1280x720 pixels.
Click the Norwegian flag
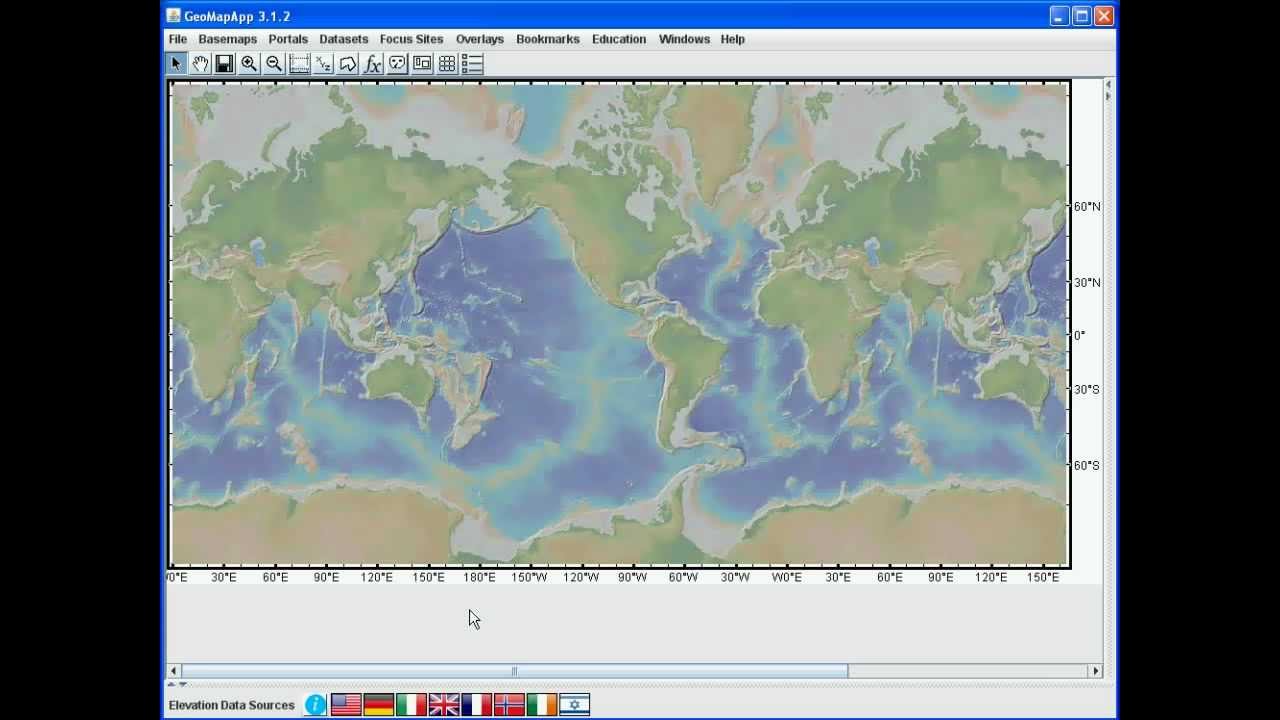[x=509, y=705]
